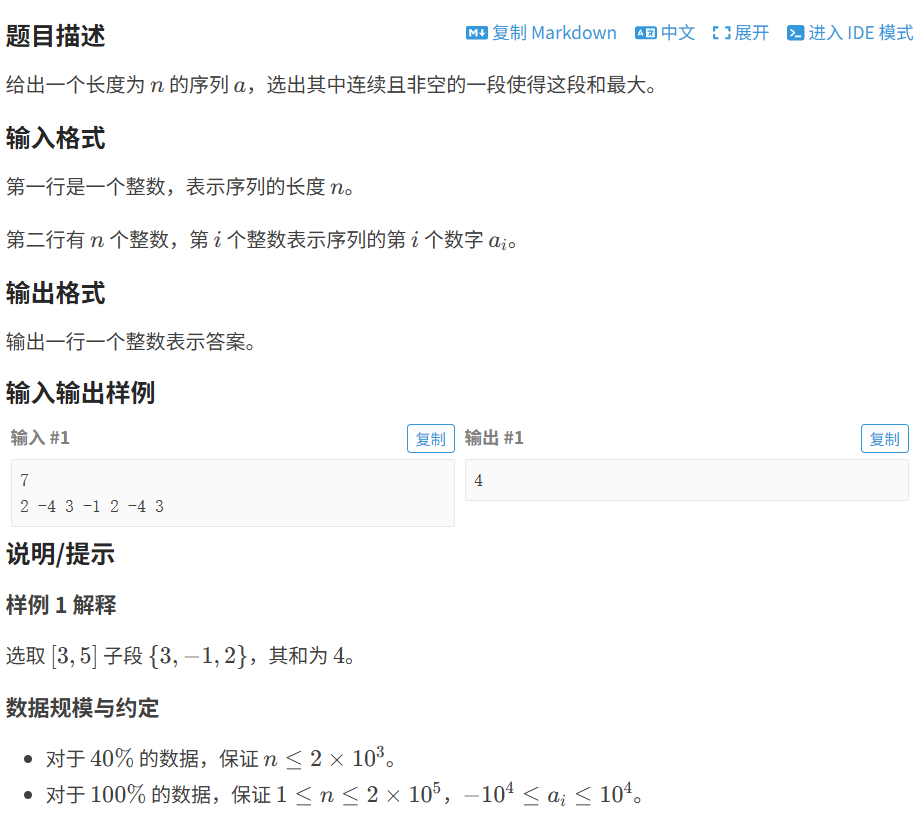Click the 输出格式 heading

pyautogui.click(x=56, y=293)
